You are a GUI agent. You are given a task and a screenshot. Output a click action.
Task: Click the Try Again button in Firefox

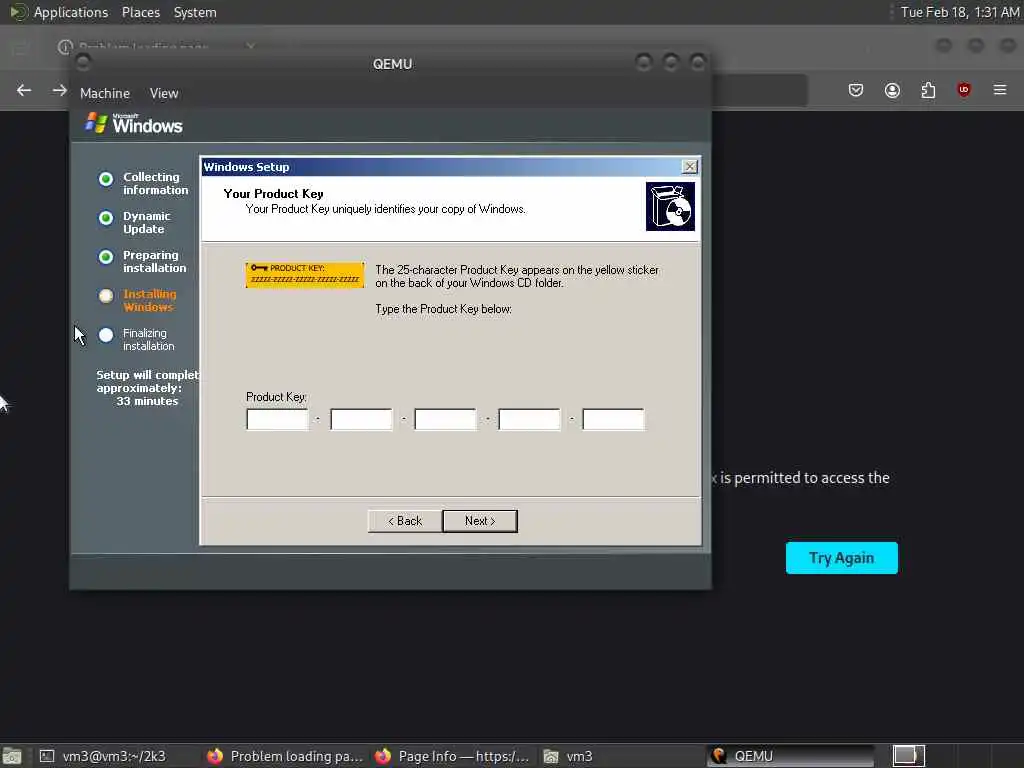tap(841, 558)
